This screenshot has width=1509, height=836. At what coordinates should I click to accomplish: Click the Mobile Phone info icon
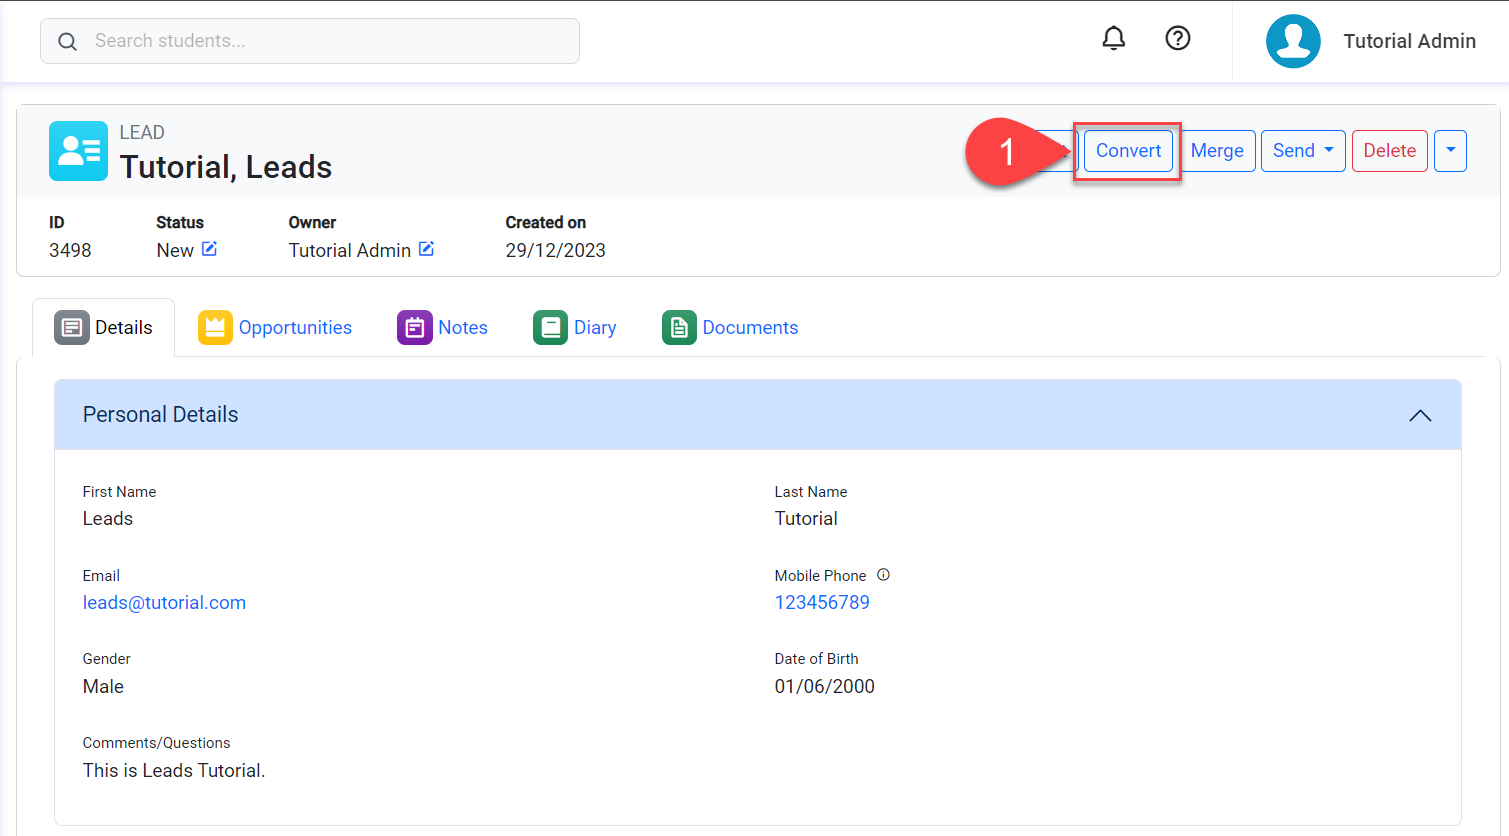(883, 575)
